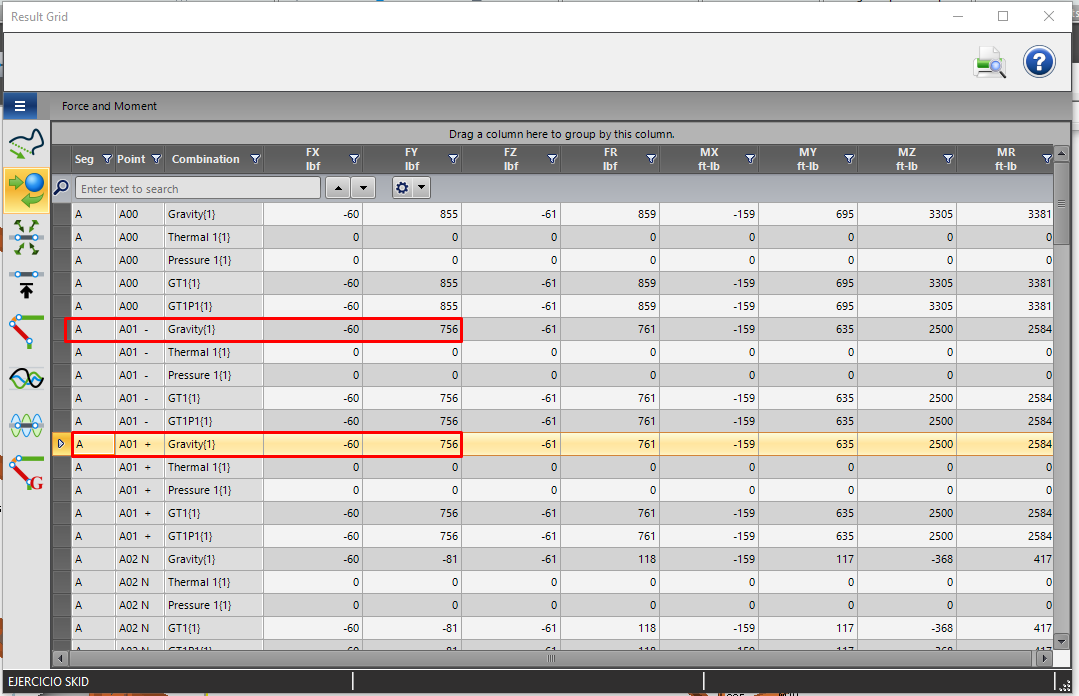Click the horizontal scrollbar right arrow
The height and width of the screenshot is (696, 1079).
(1045, 659)
